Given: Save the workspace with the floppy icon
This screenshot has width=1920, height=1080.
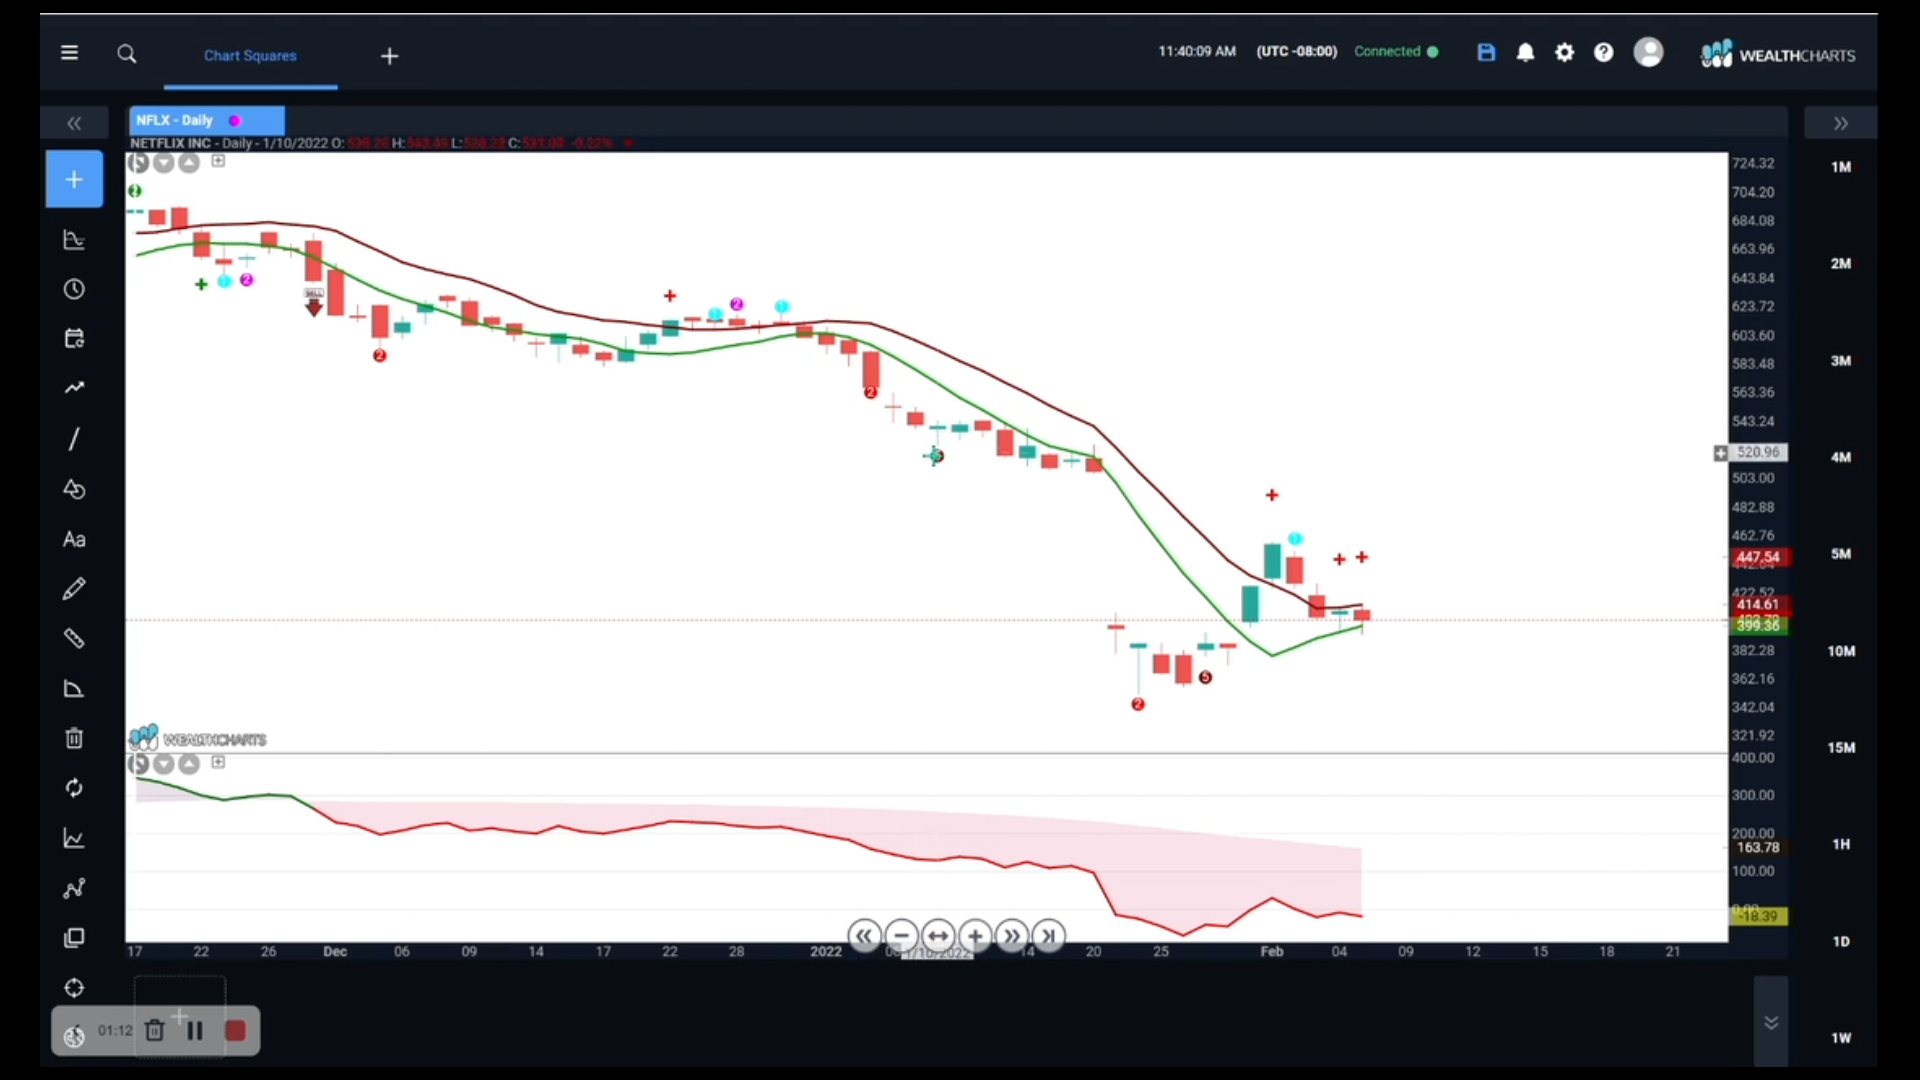Looking at the screenshot, I should (1486, 53).
